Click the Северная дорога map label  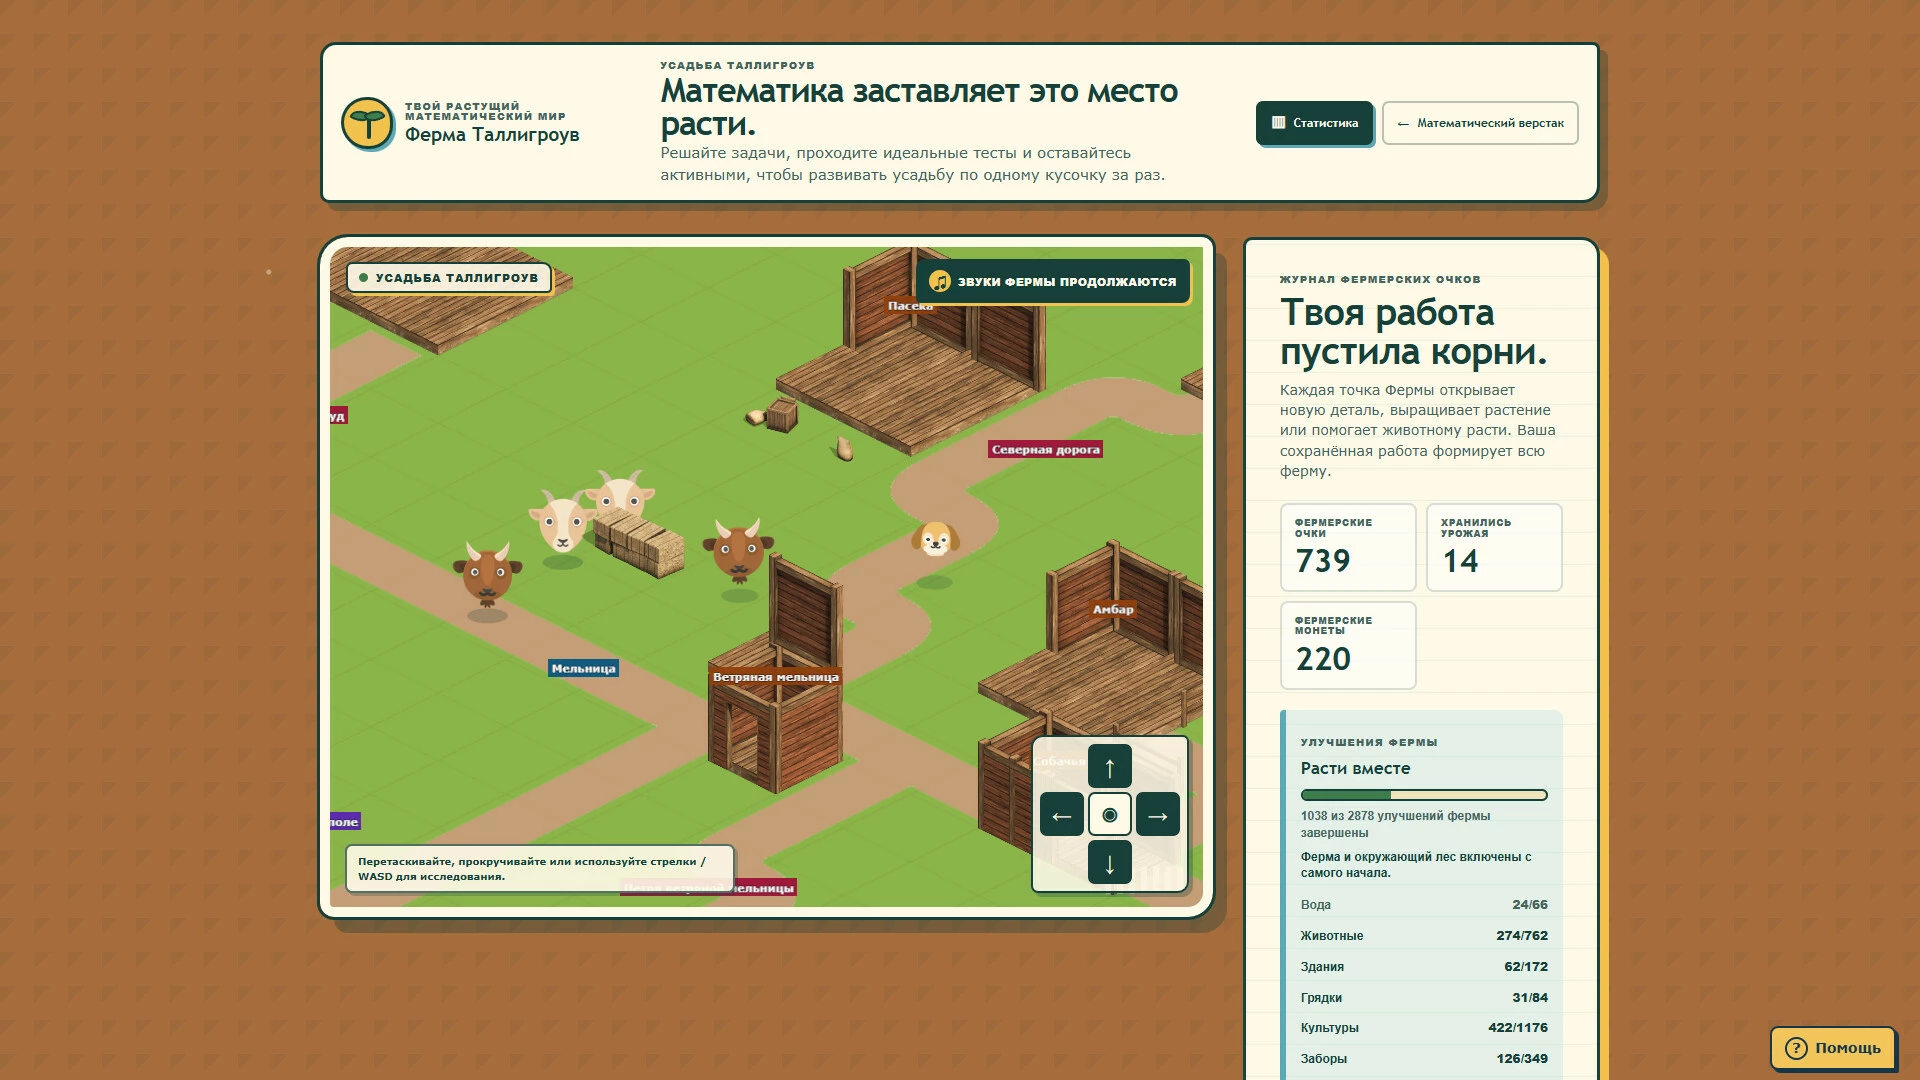point(1046,450)
